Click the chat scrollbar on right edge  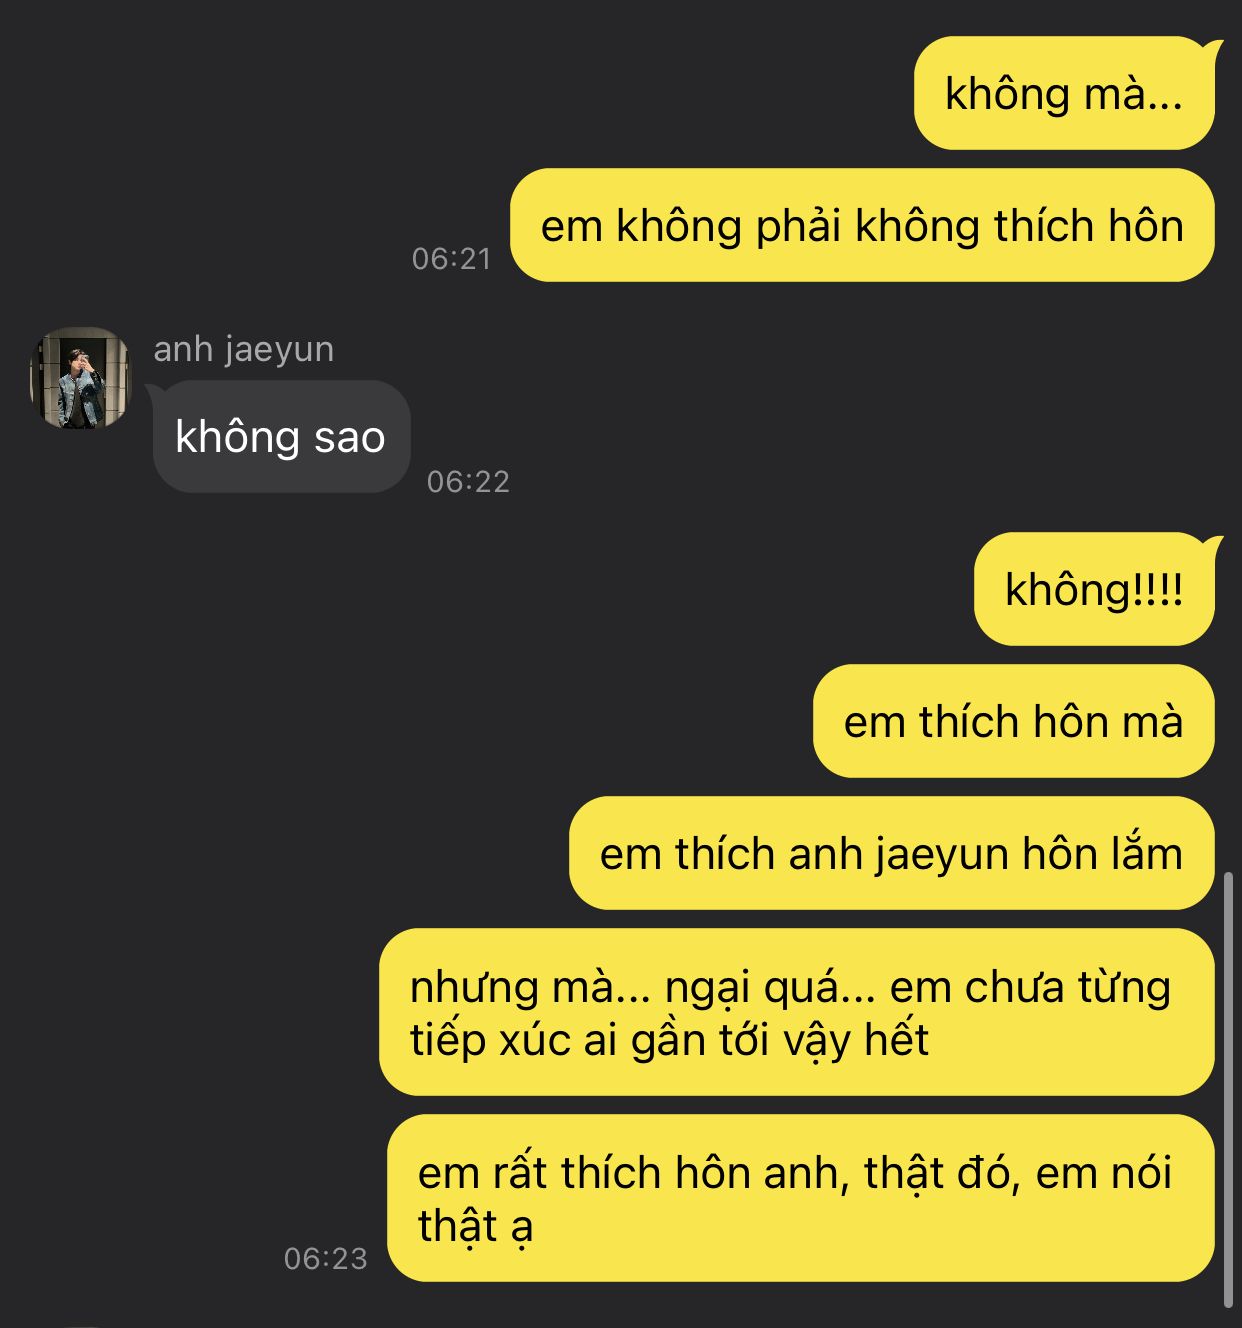(1229, 1090)
